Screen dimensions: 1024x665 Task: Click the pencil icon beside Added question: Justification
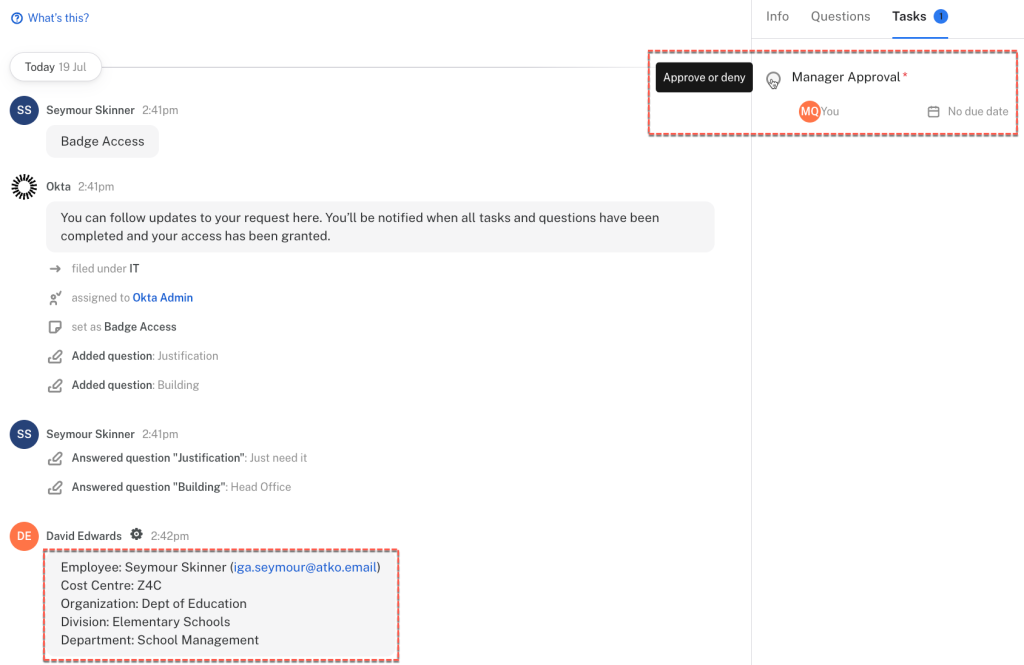click(55, 356)
